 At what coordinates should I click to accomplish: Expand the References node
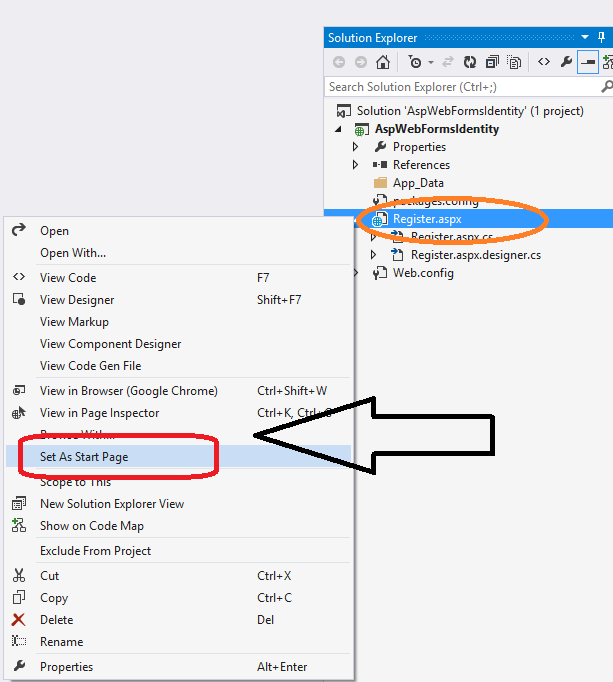[355, 165]
